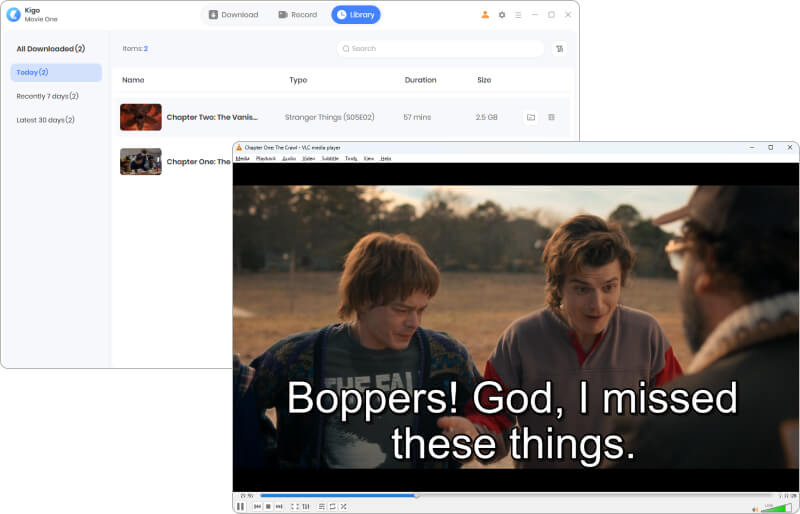Click the filter icon beside the search box
Image resolution: width=800 pixels, height=514 pixels.
pos(560,48)
